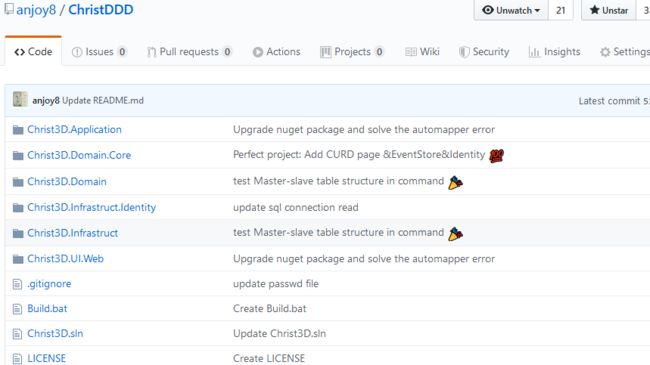650x365 pixels.
Task: Click the .gitignore file icon
Action: point(17,284)
